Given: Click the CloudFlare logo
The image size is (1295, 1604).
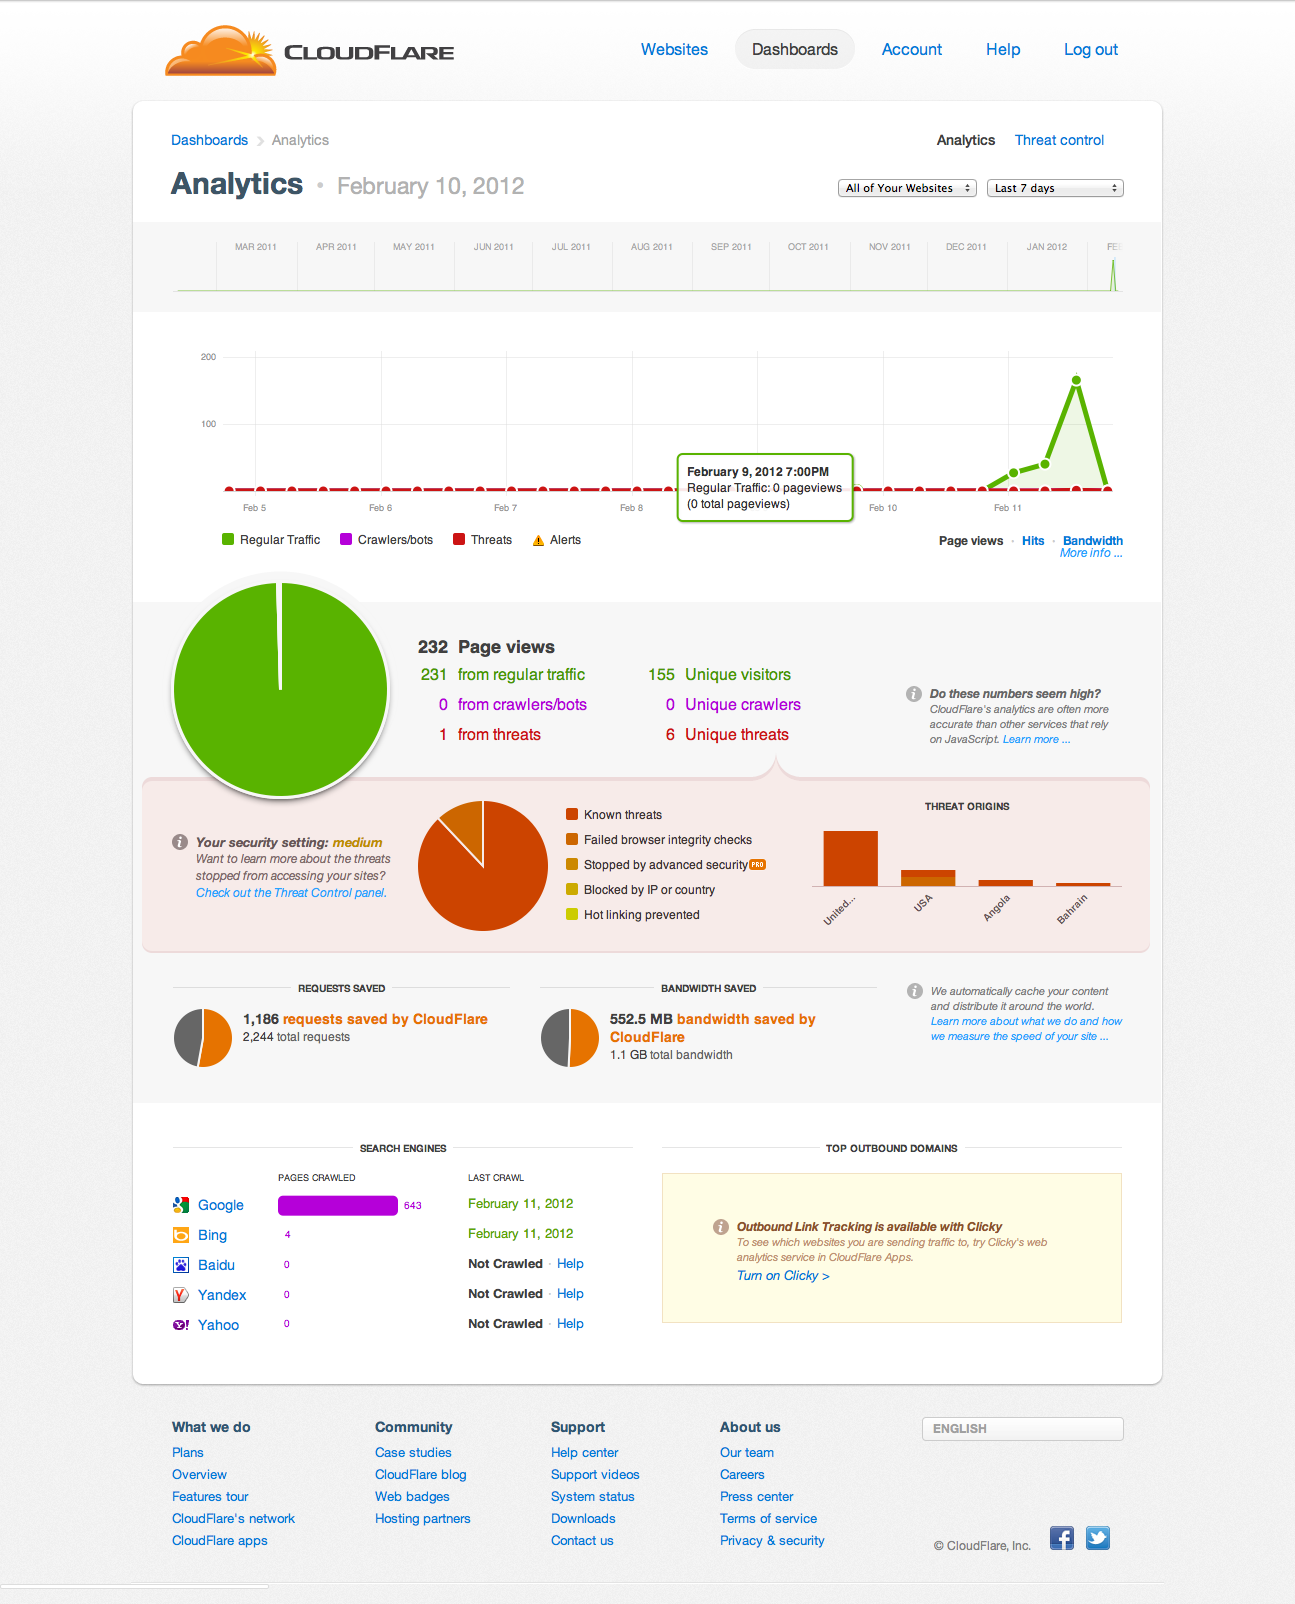Looking at the screenshot, I should (310, 51).
